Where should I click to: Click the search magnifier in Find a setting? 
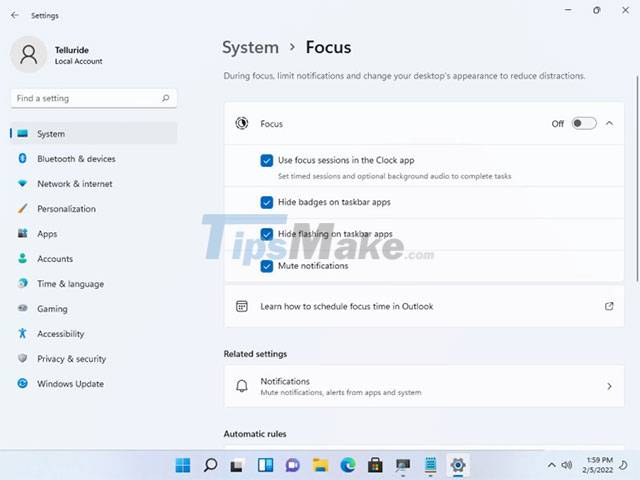165,98
